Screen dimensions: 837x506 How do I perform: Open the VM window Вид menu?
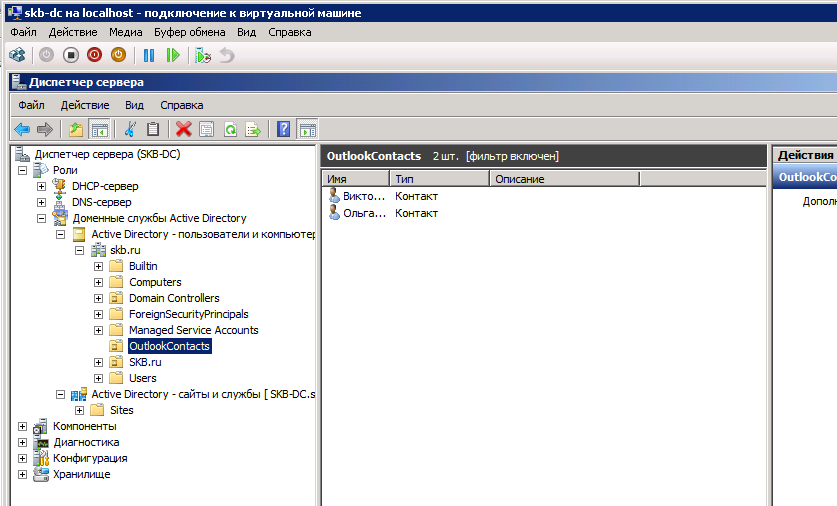coord(247,32)
